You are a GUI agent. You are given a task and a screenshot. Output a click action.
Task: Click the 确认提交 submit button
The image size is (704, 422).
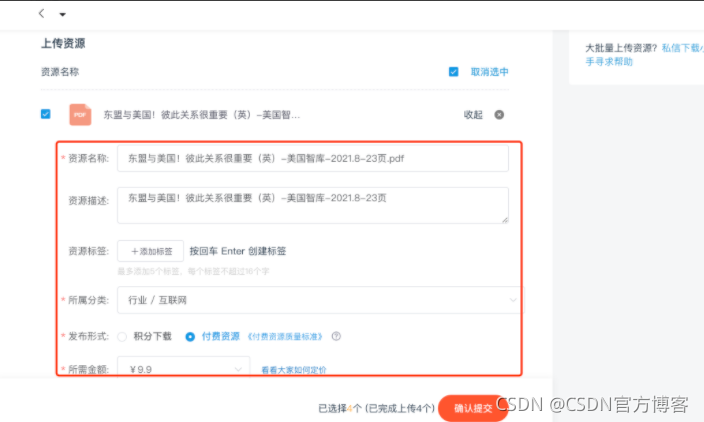click(x=472, y=408)
